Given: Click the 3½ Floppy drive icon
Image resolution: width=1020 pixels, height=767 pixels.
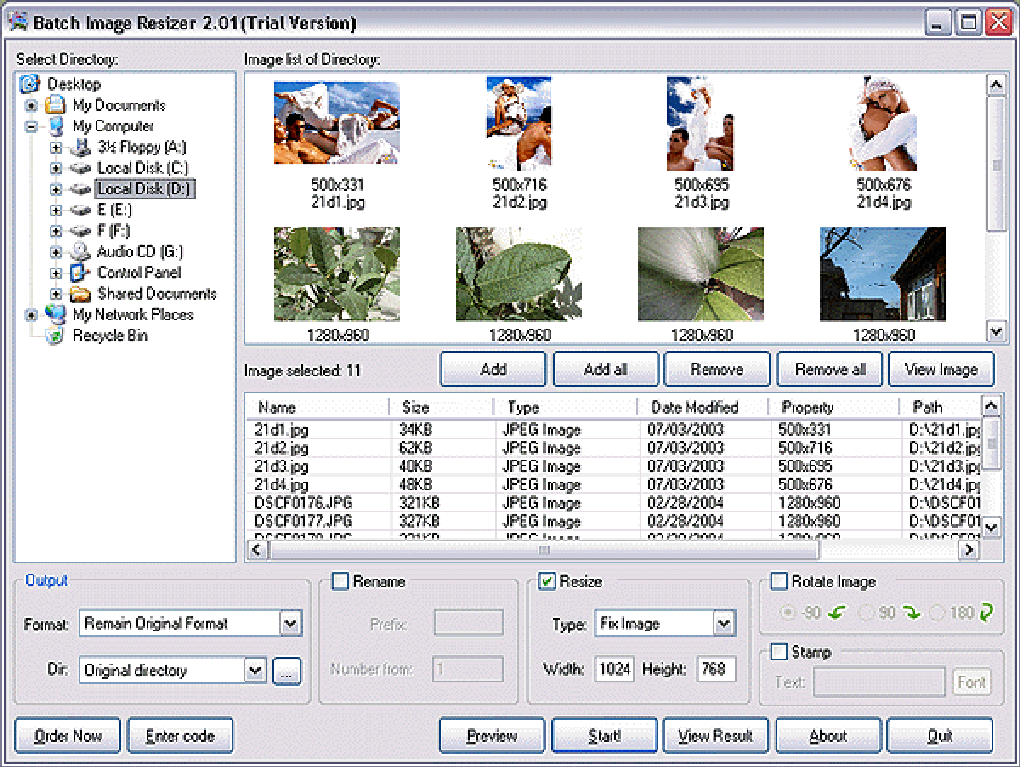Looking at the screenshot, I should (81, 147).
